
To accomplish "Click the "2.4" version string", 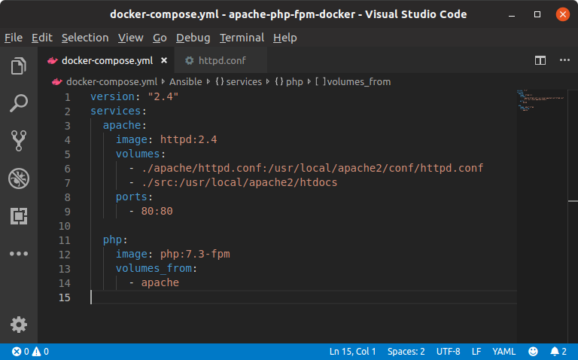I will [163, 97].
